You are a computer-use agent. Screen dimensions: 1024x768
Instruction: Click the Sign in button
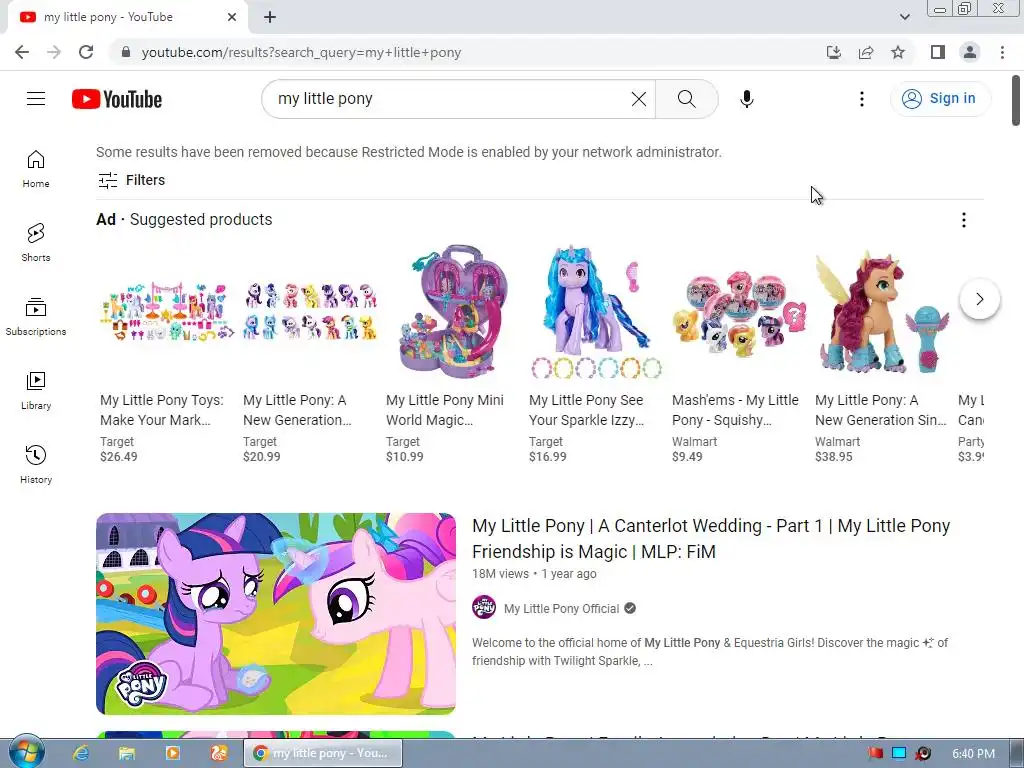click(940, 99)
